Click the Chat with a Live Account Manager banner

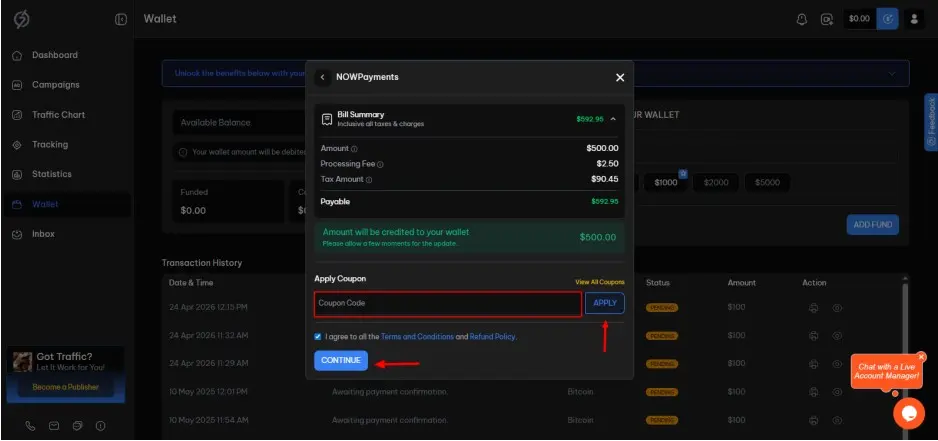point(887,371)
